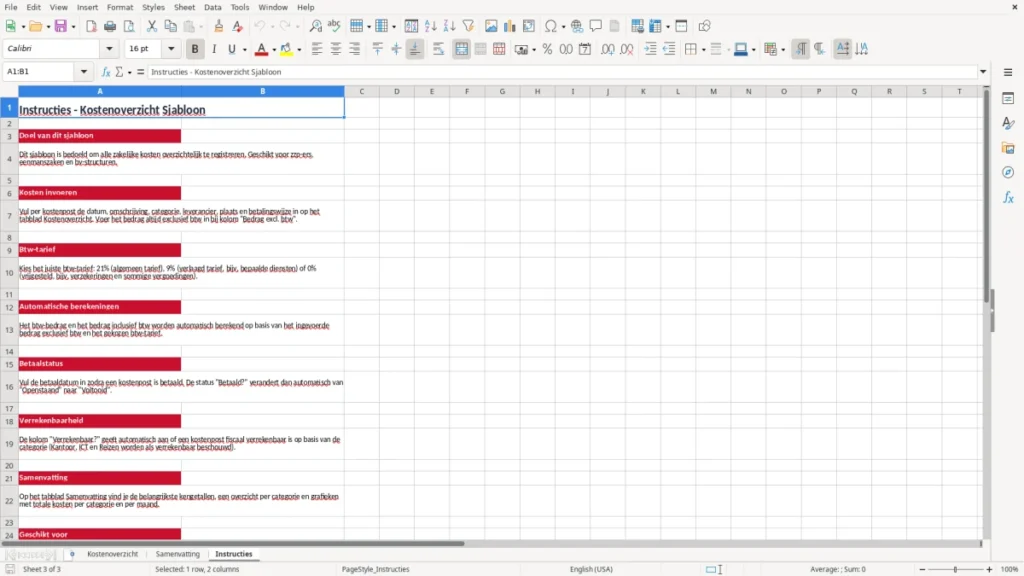Click the zoom slider handle

955,569
